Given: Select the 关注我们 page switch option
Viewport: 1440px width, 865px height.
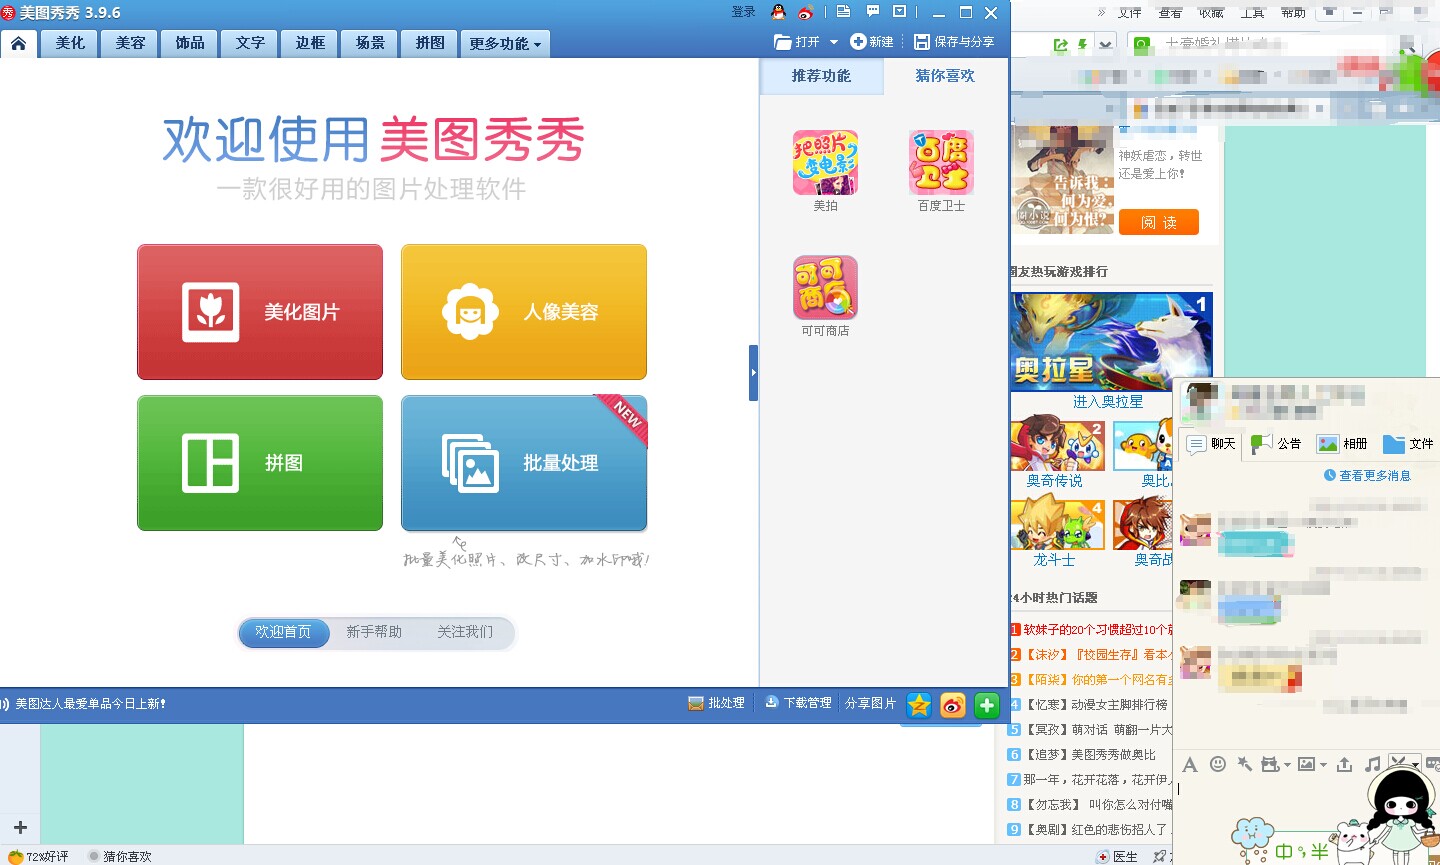Looking at the screenshot, I should 465,632.
